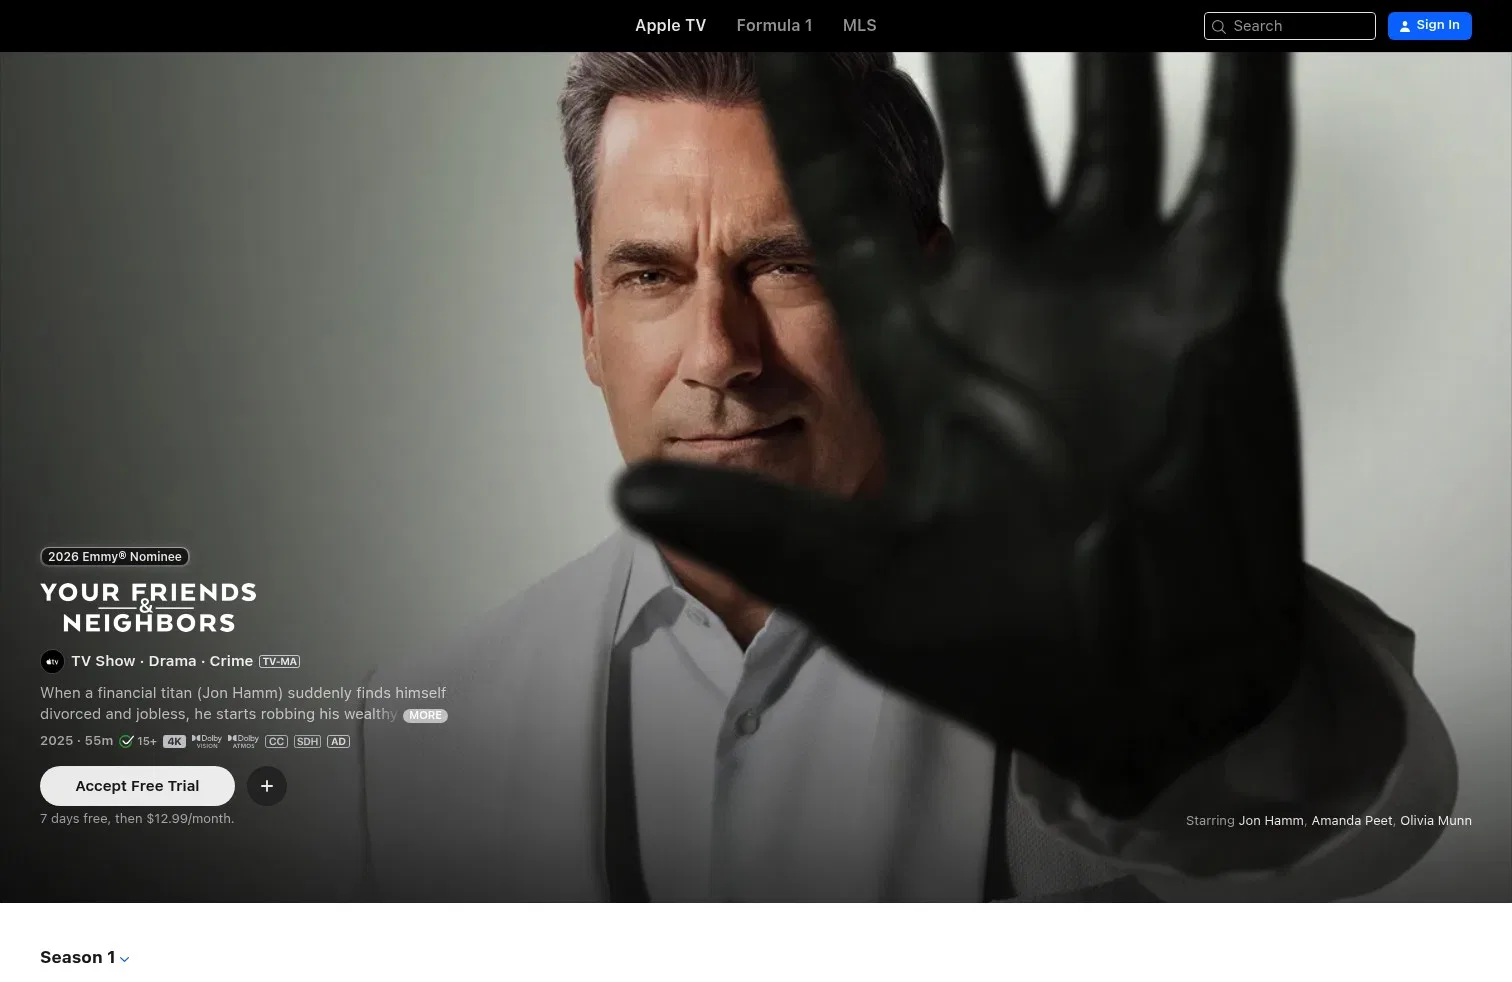Open Jon Hamm cast link

click(1271, 821)
